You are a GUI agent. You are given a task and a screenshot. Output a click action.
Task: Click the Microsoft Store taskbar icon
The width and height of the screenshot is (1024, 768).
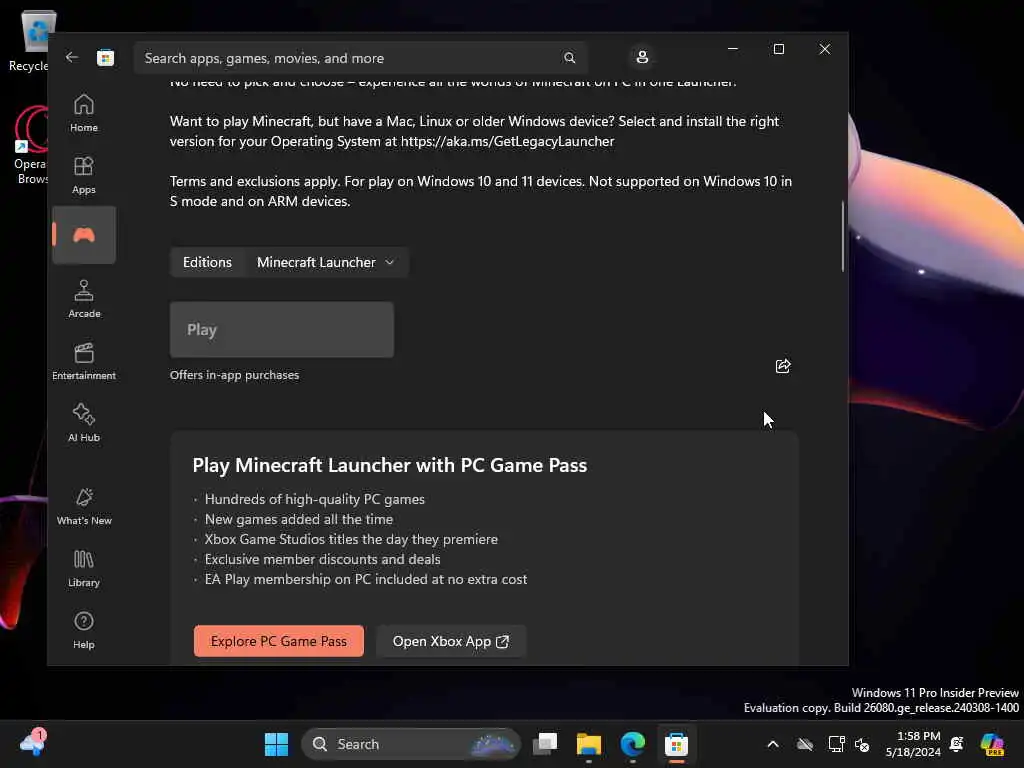click(677, 744)
